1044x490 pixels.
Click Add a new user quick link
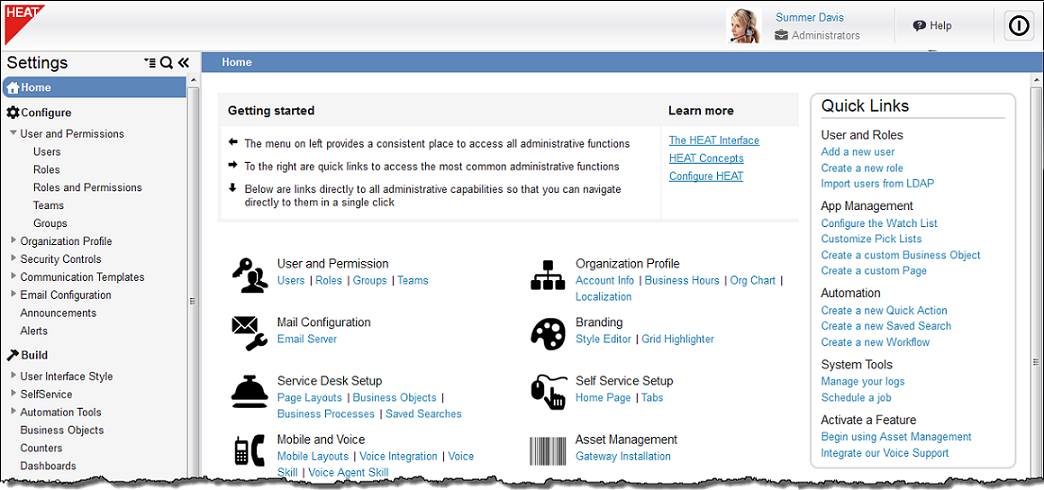click(858, 152)
